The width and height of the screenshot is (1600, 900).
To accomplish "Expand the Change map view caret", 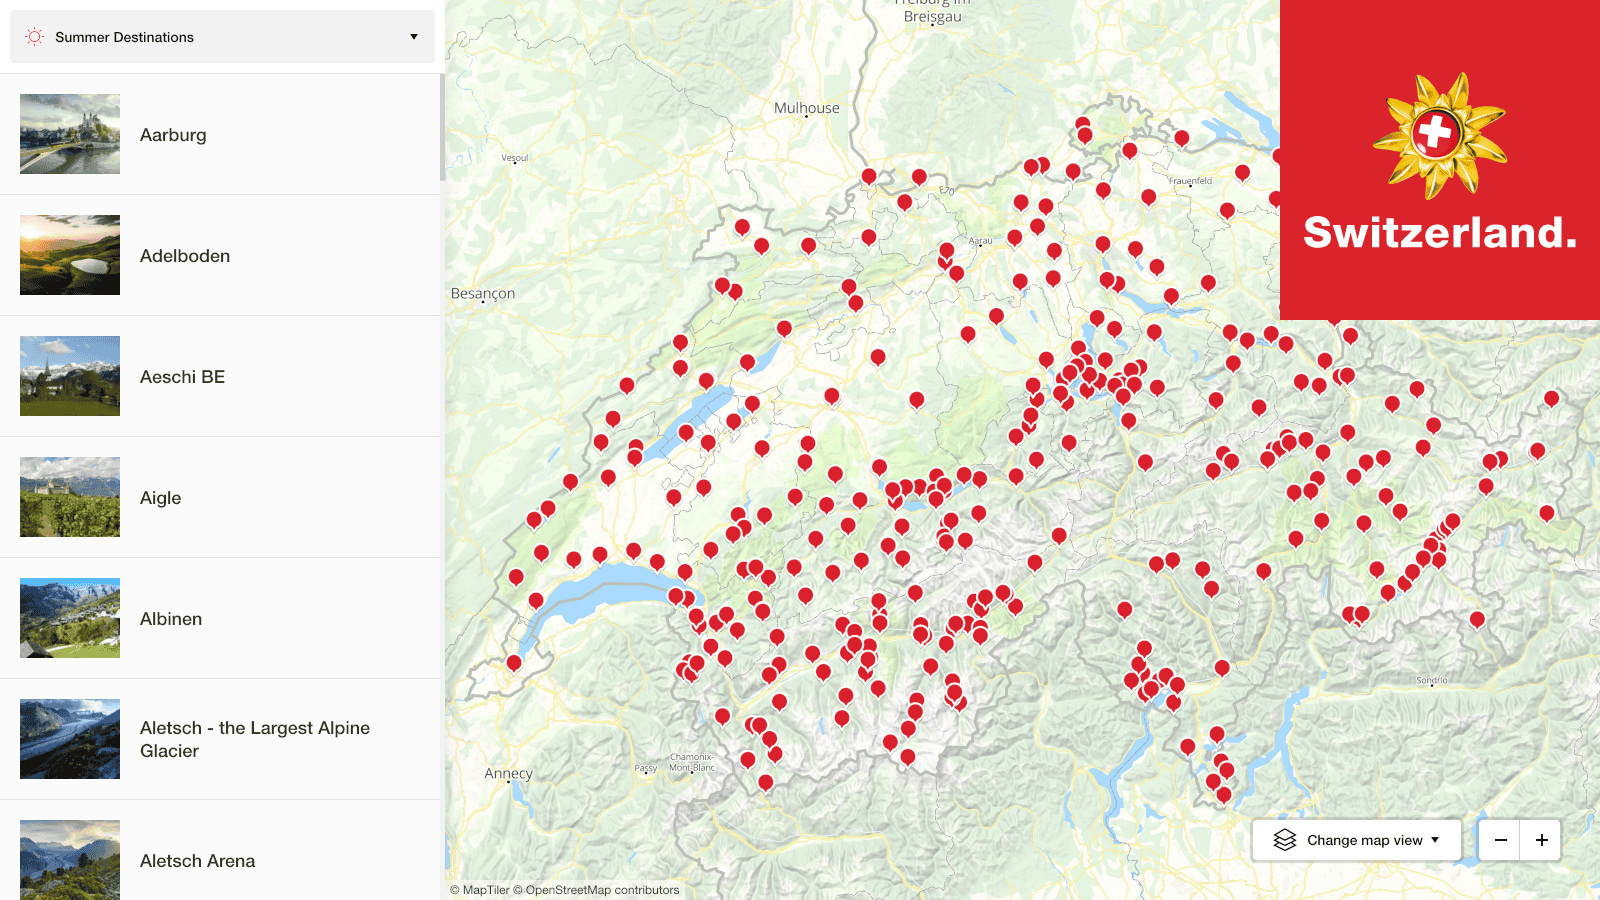I will (x=1437, y=840).
